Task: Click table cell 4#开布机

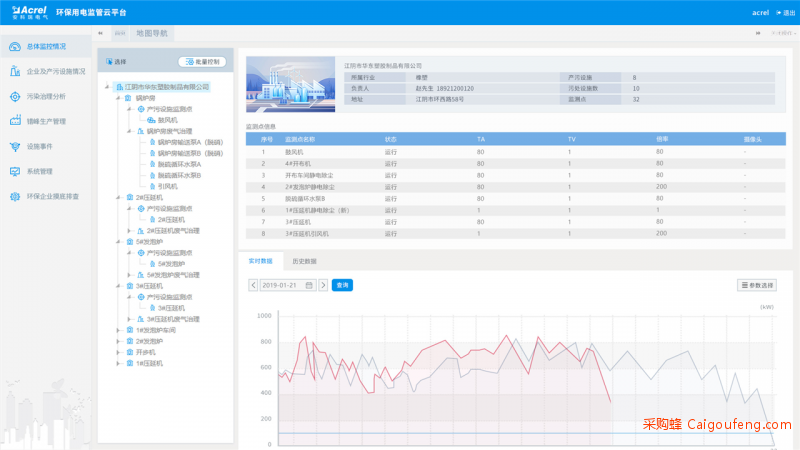Action: point(297,164)
